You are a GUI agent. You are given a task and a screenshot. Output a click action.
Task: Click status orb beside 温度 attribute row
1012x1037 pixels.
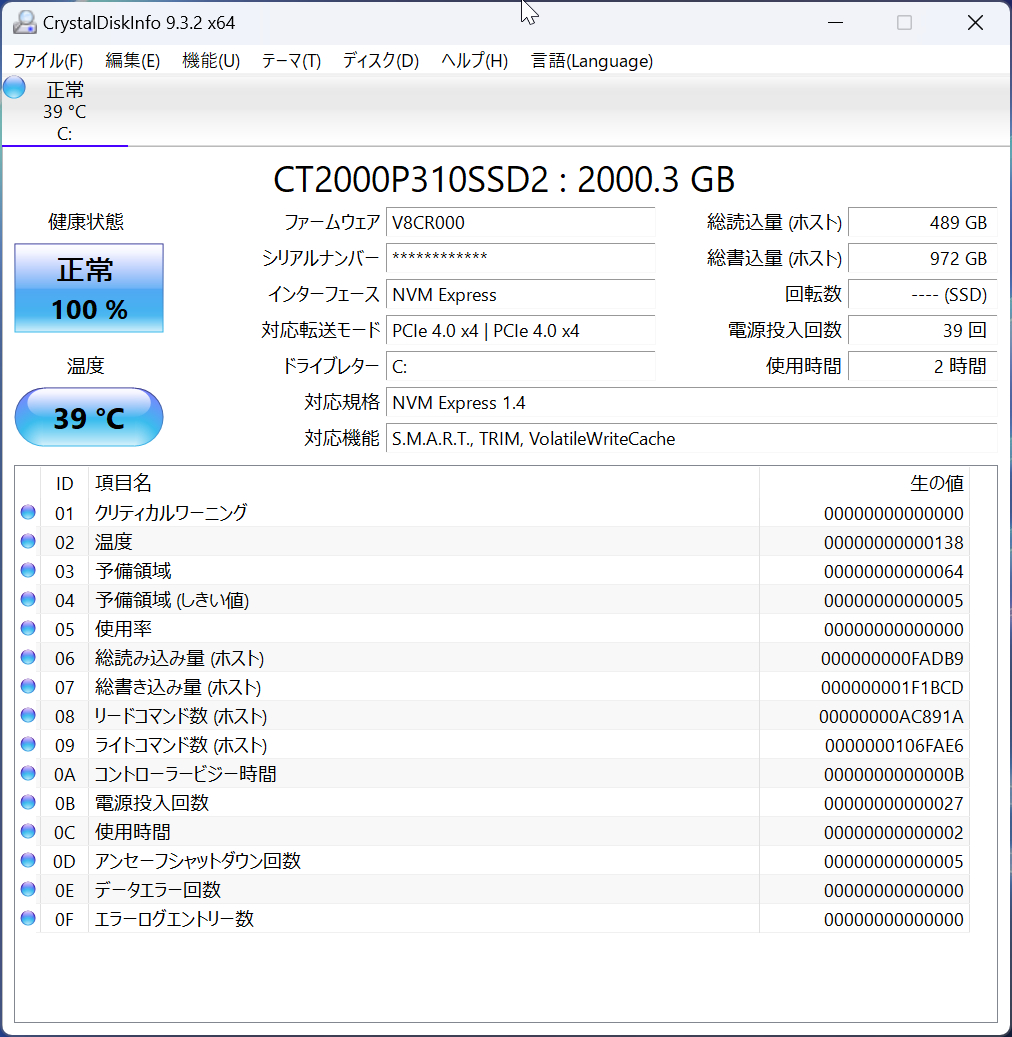28,542
